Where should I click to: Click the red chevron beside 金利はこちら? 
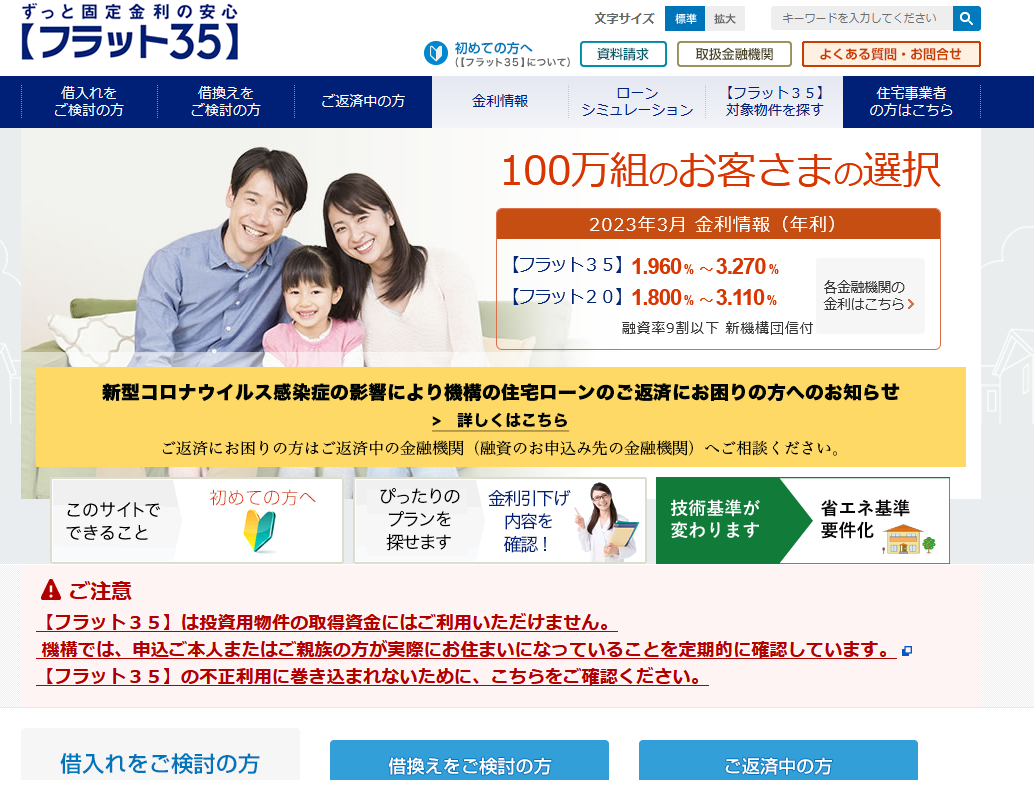click(911, 304)
